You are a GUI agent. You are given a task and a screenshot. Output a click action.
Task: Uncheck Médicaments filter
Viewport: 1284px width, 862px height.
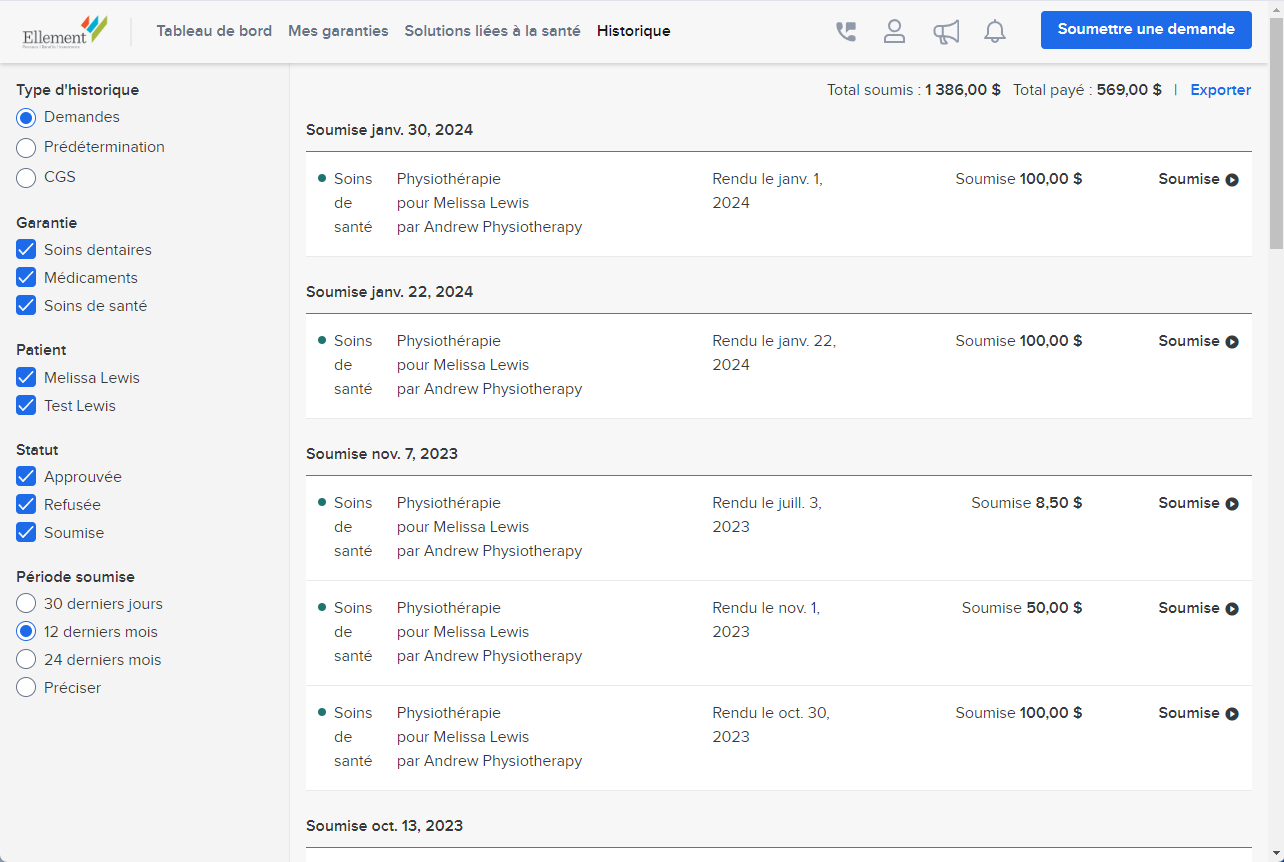click(26, 278)
